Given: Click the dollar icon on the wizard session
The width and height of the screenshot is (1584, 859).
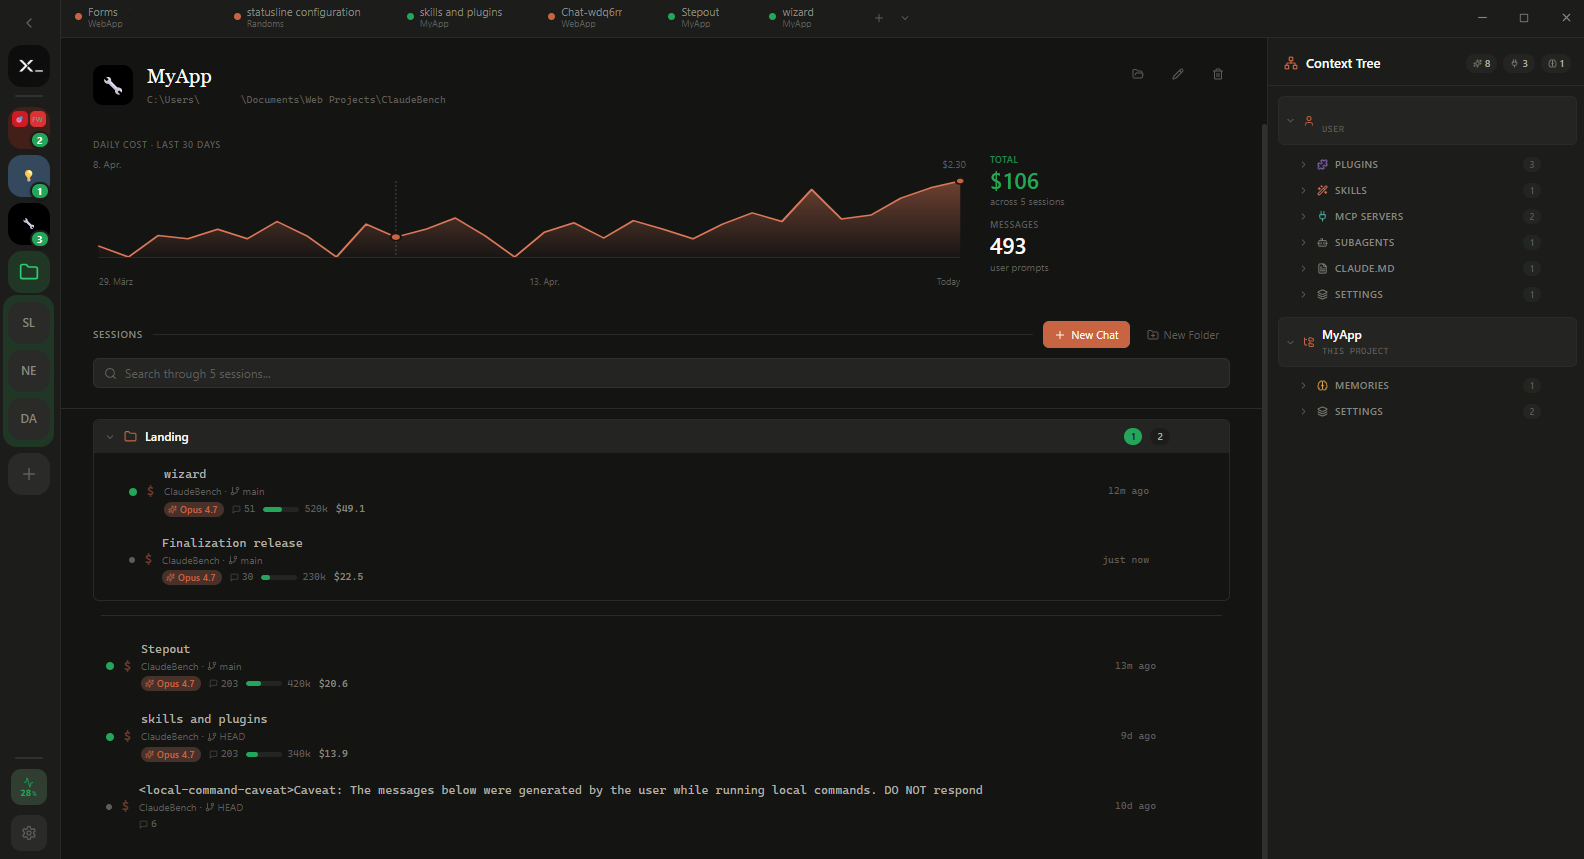Looking at the screenshot, I should [x=150, y=491].
